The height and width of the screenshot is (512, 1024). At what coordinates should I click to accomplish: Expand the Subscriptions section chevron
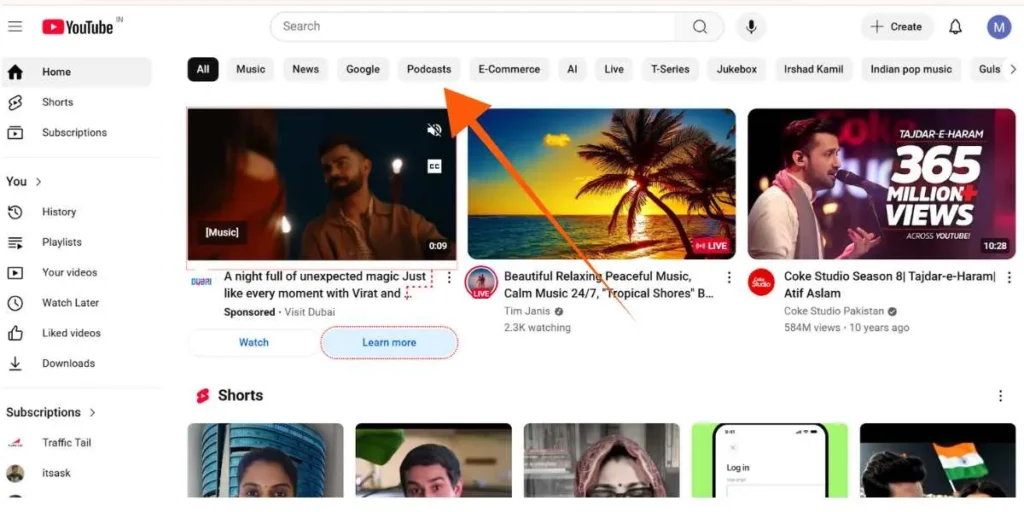pyautogui.click(x=93, y=412)
